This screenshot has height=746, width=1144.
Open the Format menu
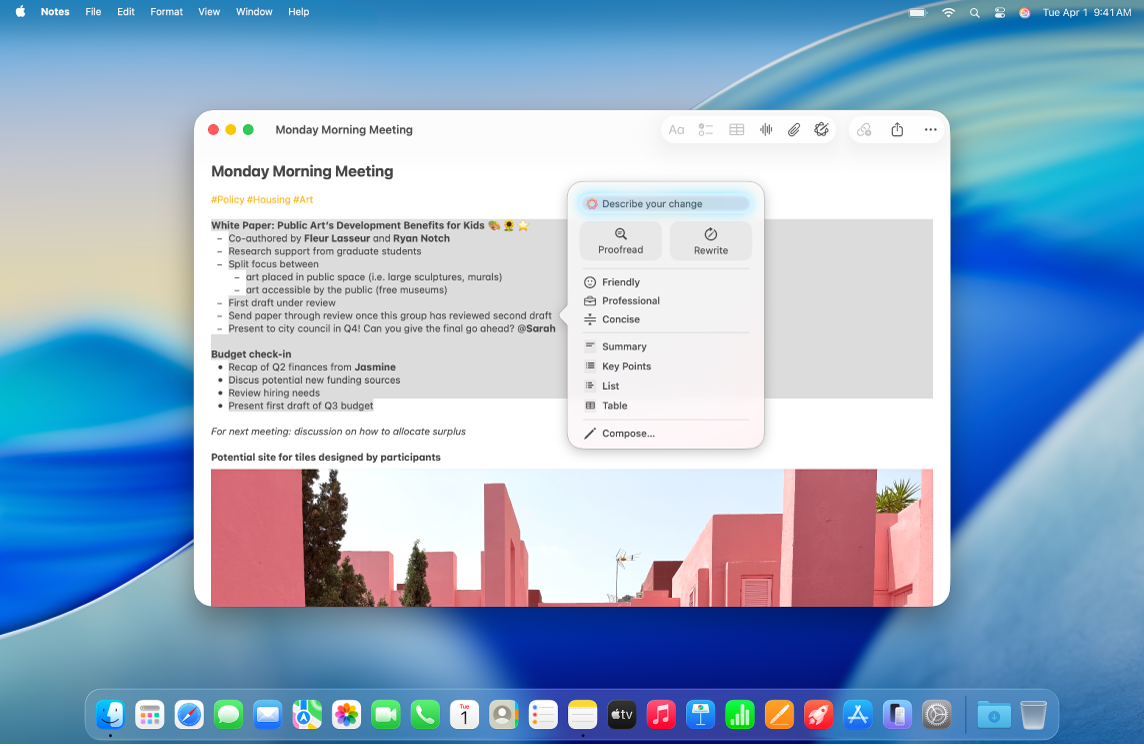click(166, 12)
